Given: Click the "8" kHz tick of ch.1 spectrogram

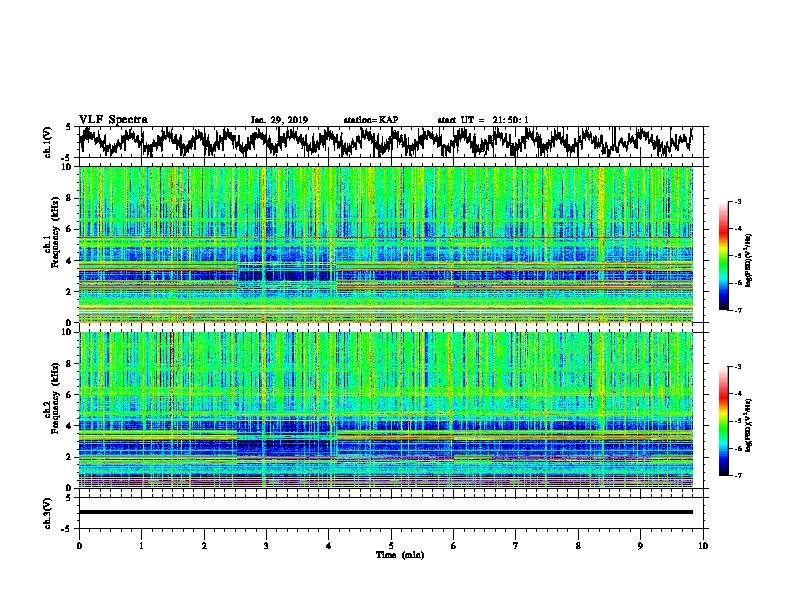Looking at the screenshot, I should click(x=70, y=198).
